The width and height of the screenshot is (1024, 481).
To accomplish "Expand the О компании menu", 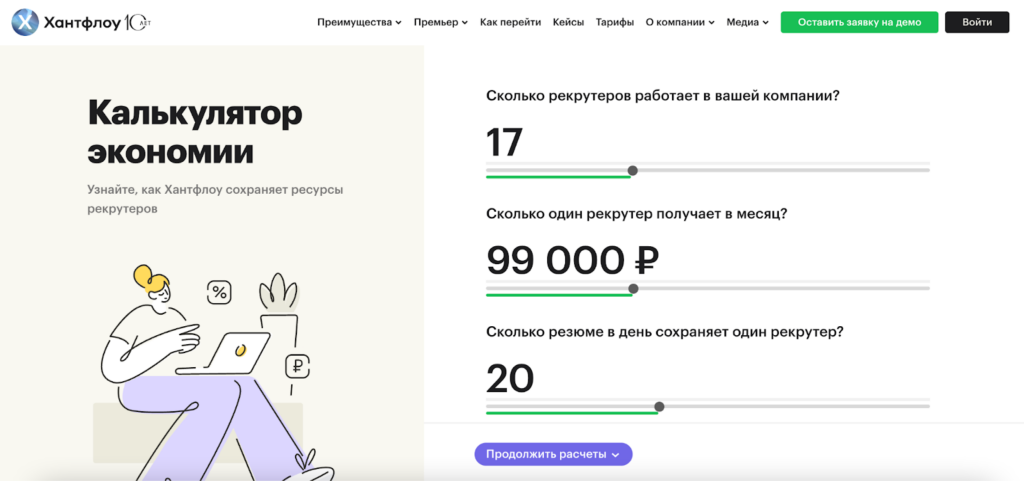I will pos(680,22).
